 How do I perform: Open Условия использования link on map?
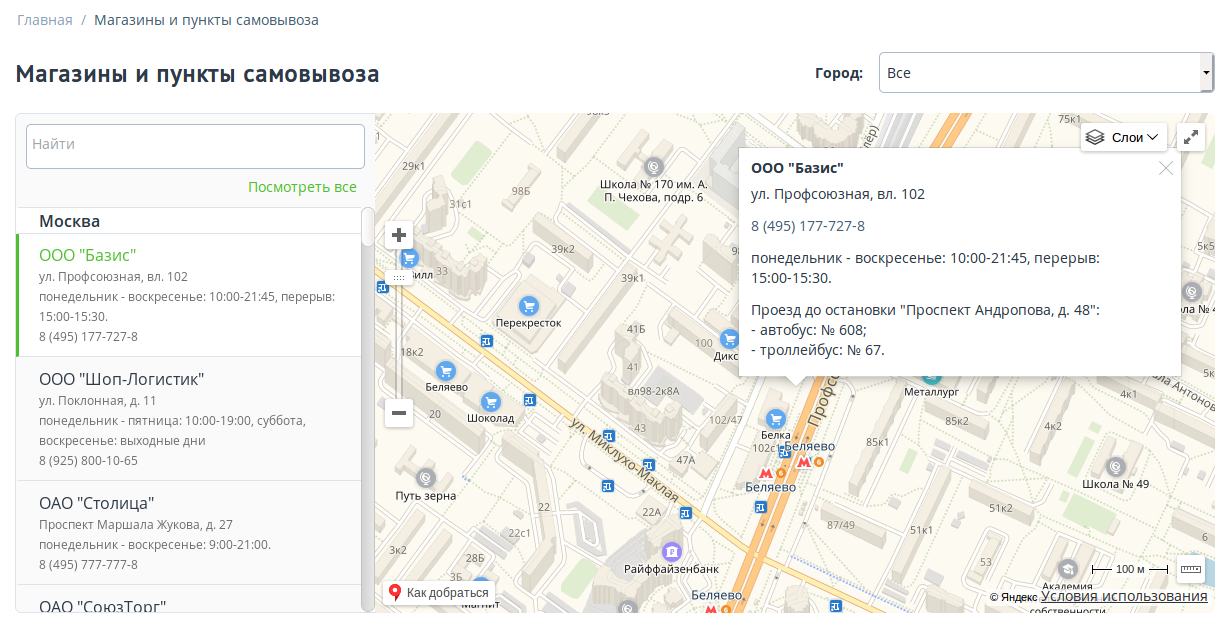coord(1123,597)
